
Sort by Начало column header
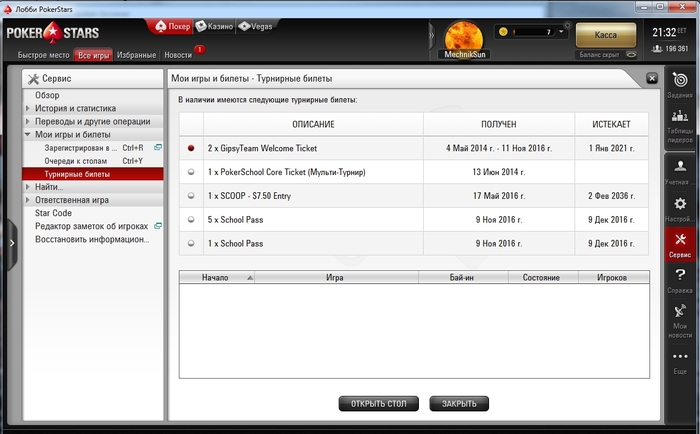217,277
